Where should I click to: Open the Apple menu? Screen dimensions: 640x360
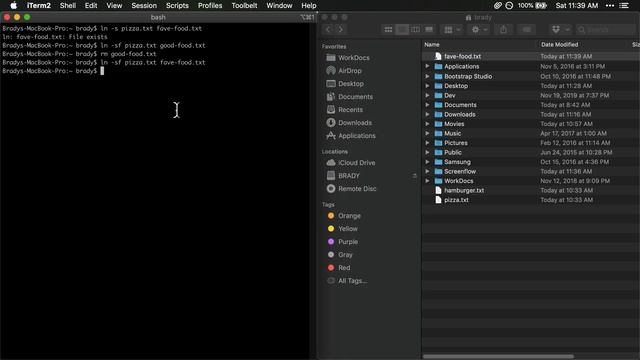[13, 6]
